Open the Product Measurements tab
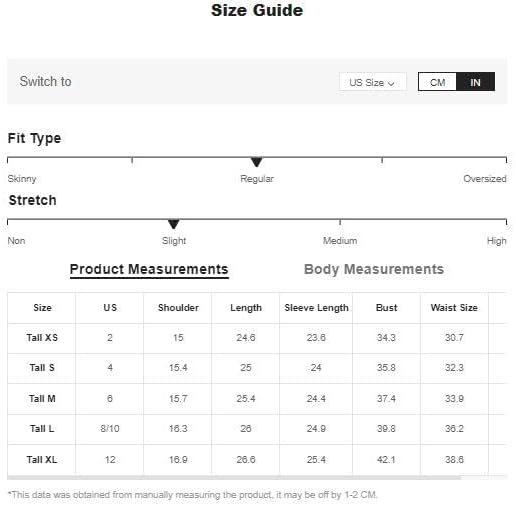The height and width of the screenshot is (506, 516). pyautogui.click(x=149, y=269)
